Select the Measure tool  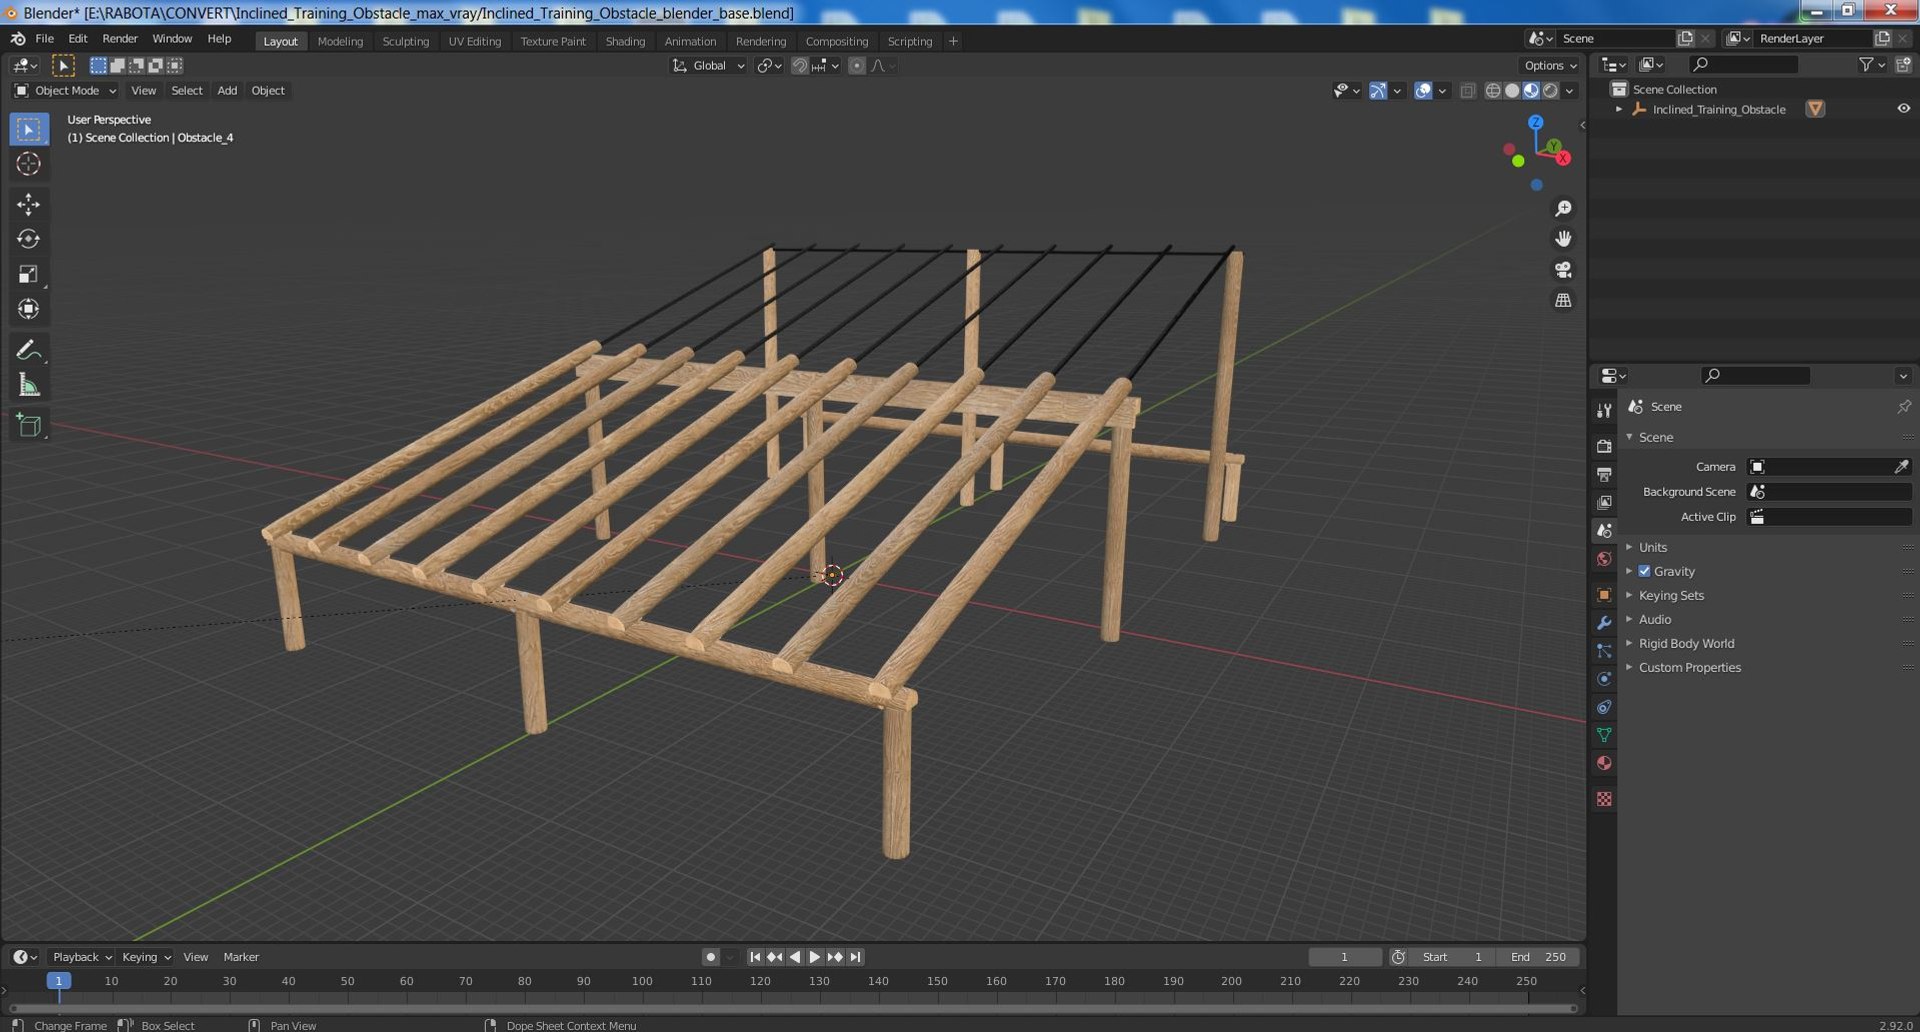click(x=28, y=385)
